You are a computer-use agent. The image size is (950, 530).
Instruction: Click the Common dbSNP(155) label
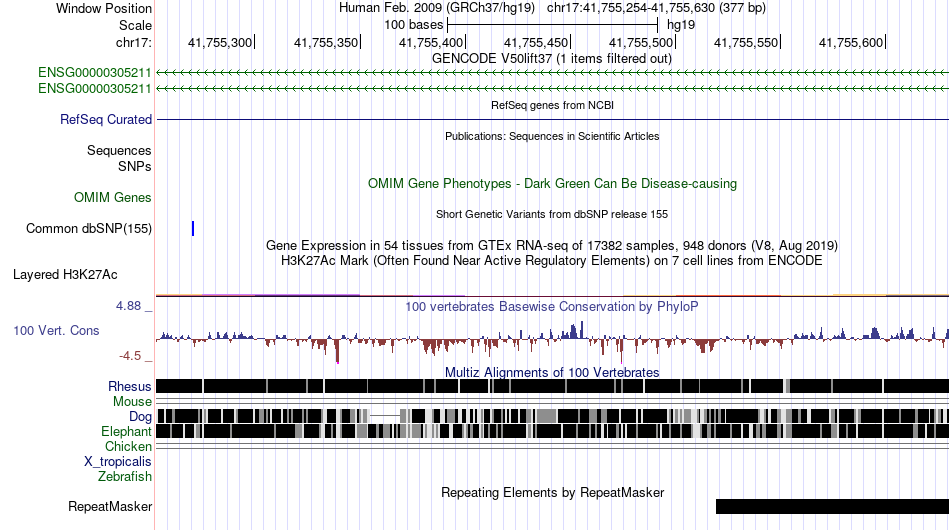click(x=88, y=228)
